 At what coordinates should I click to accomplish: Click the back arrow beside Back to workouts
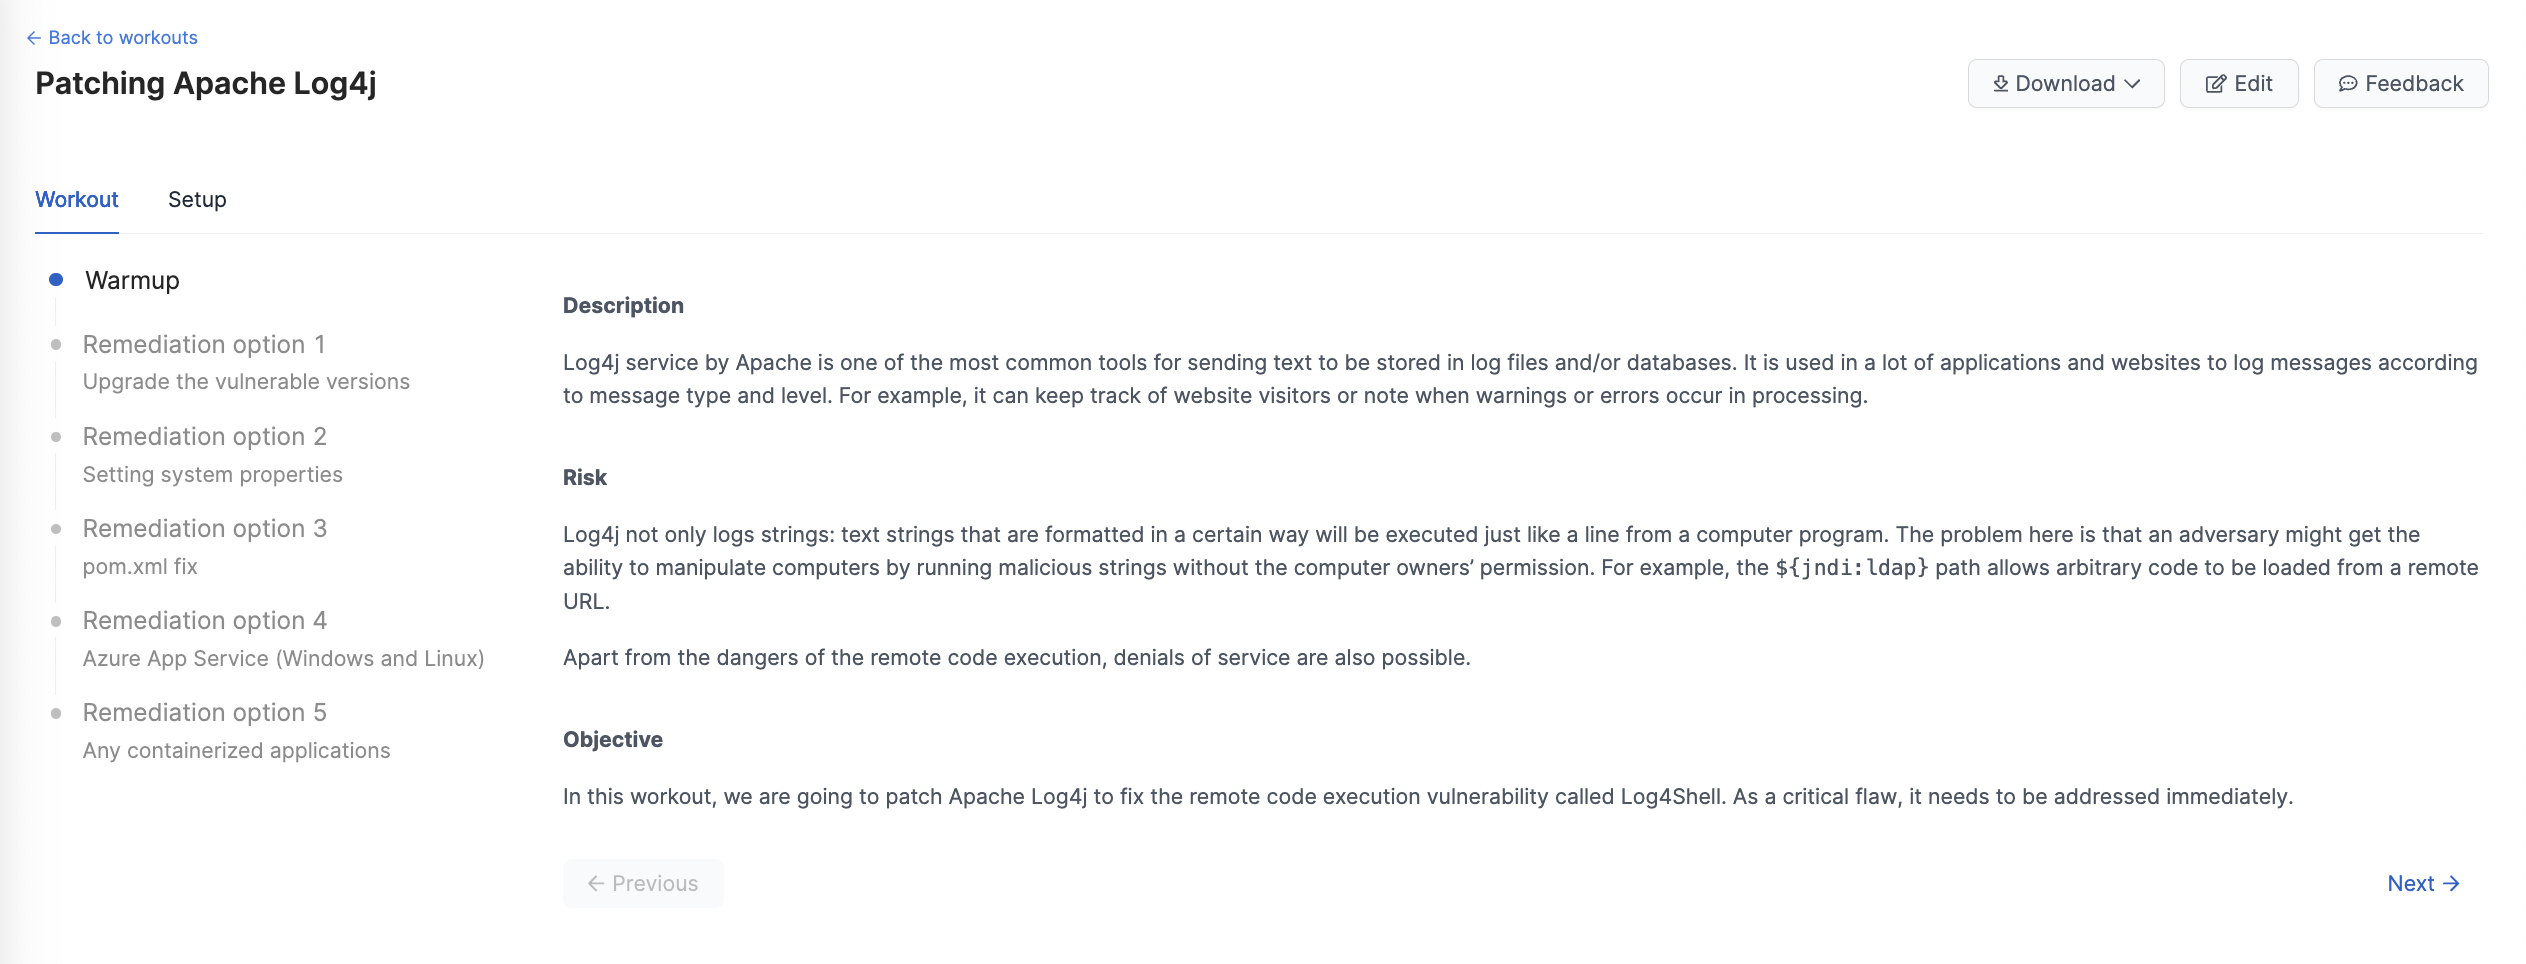point(34,38)
